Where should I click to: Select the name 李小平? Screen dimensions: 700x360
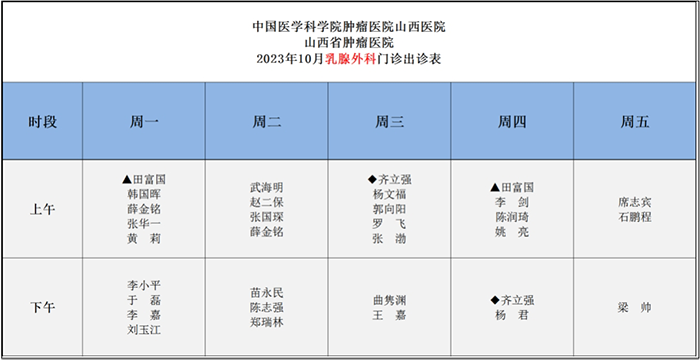pyautogui.click(x=144, y=285)
